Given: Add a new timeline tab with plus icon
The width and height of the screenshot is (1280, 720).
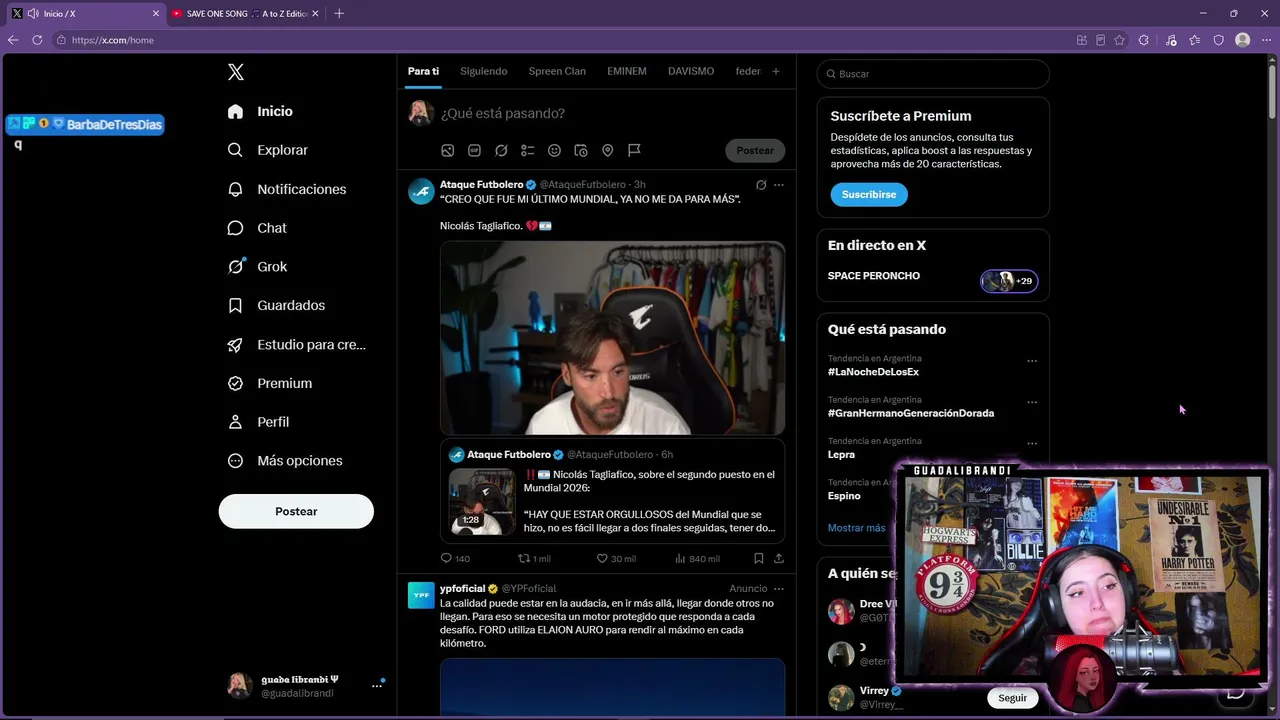Looking at the screenshot, I should [x=775, y=71].
